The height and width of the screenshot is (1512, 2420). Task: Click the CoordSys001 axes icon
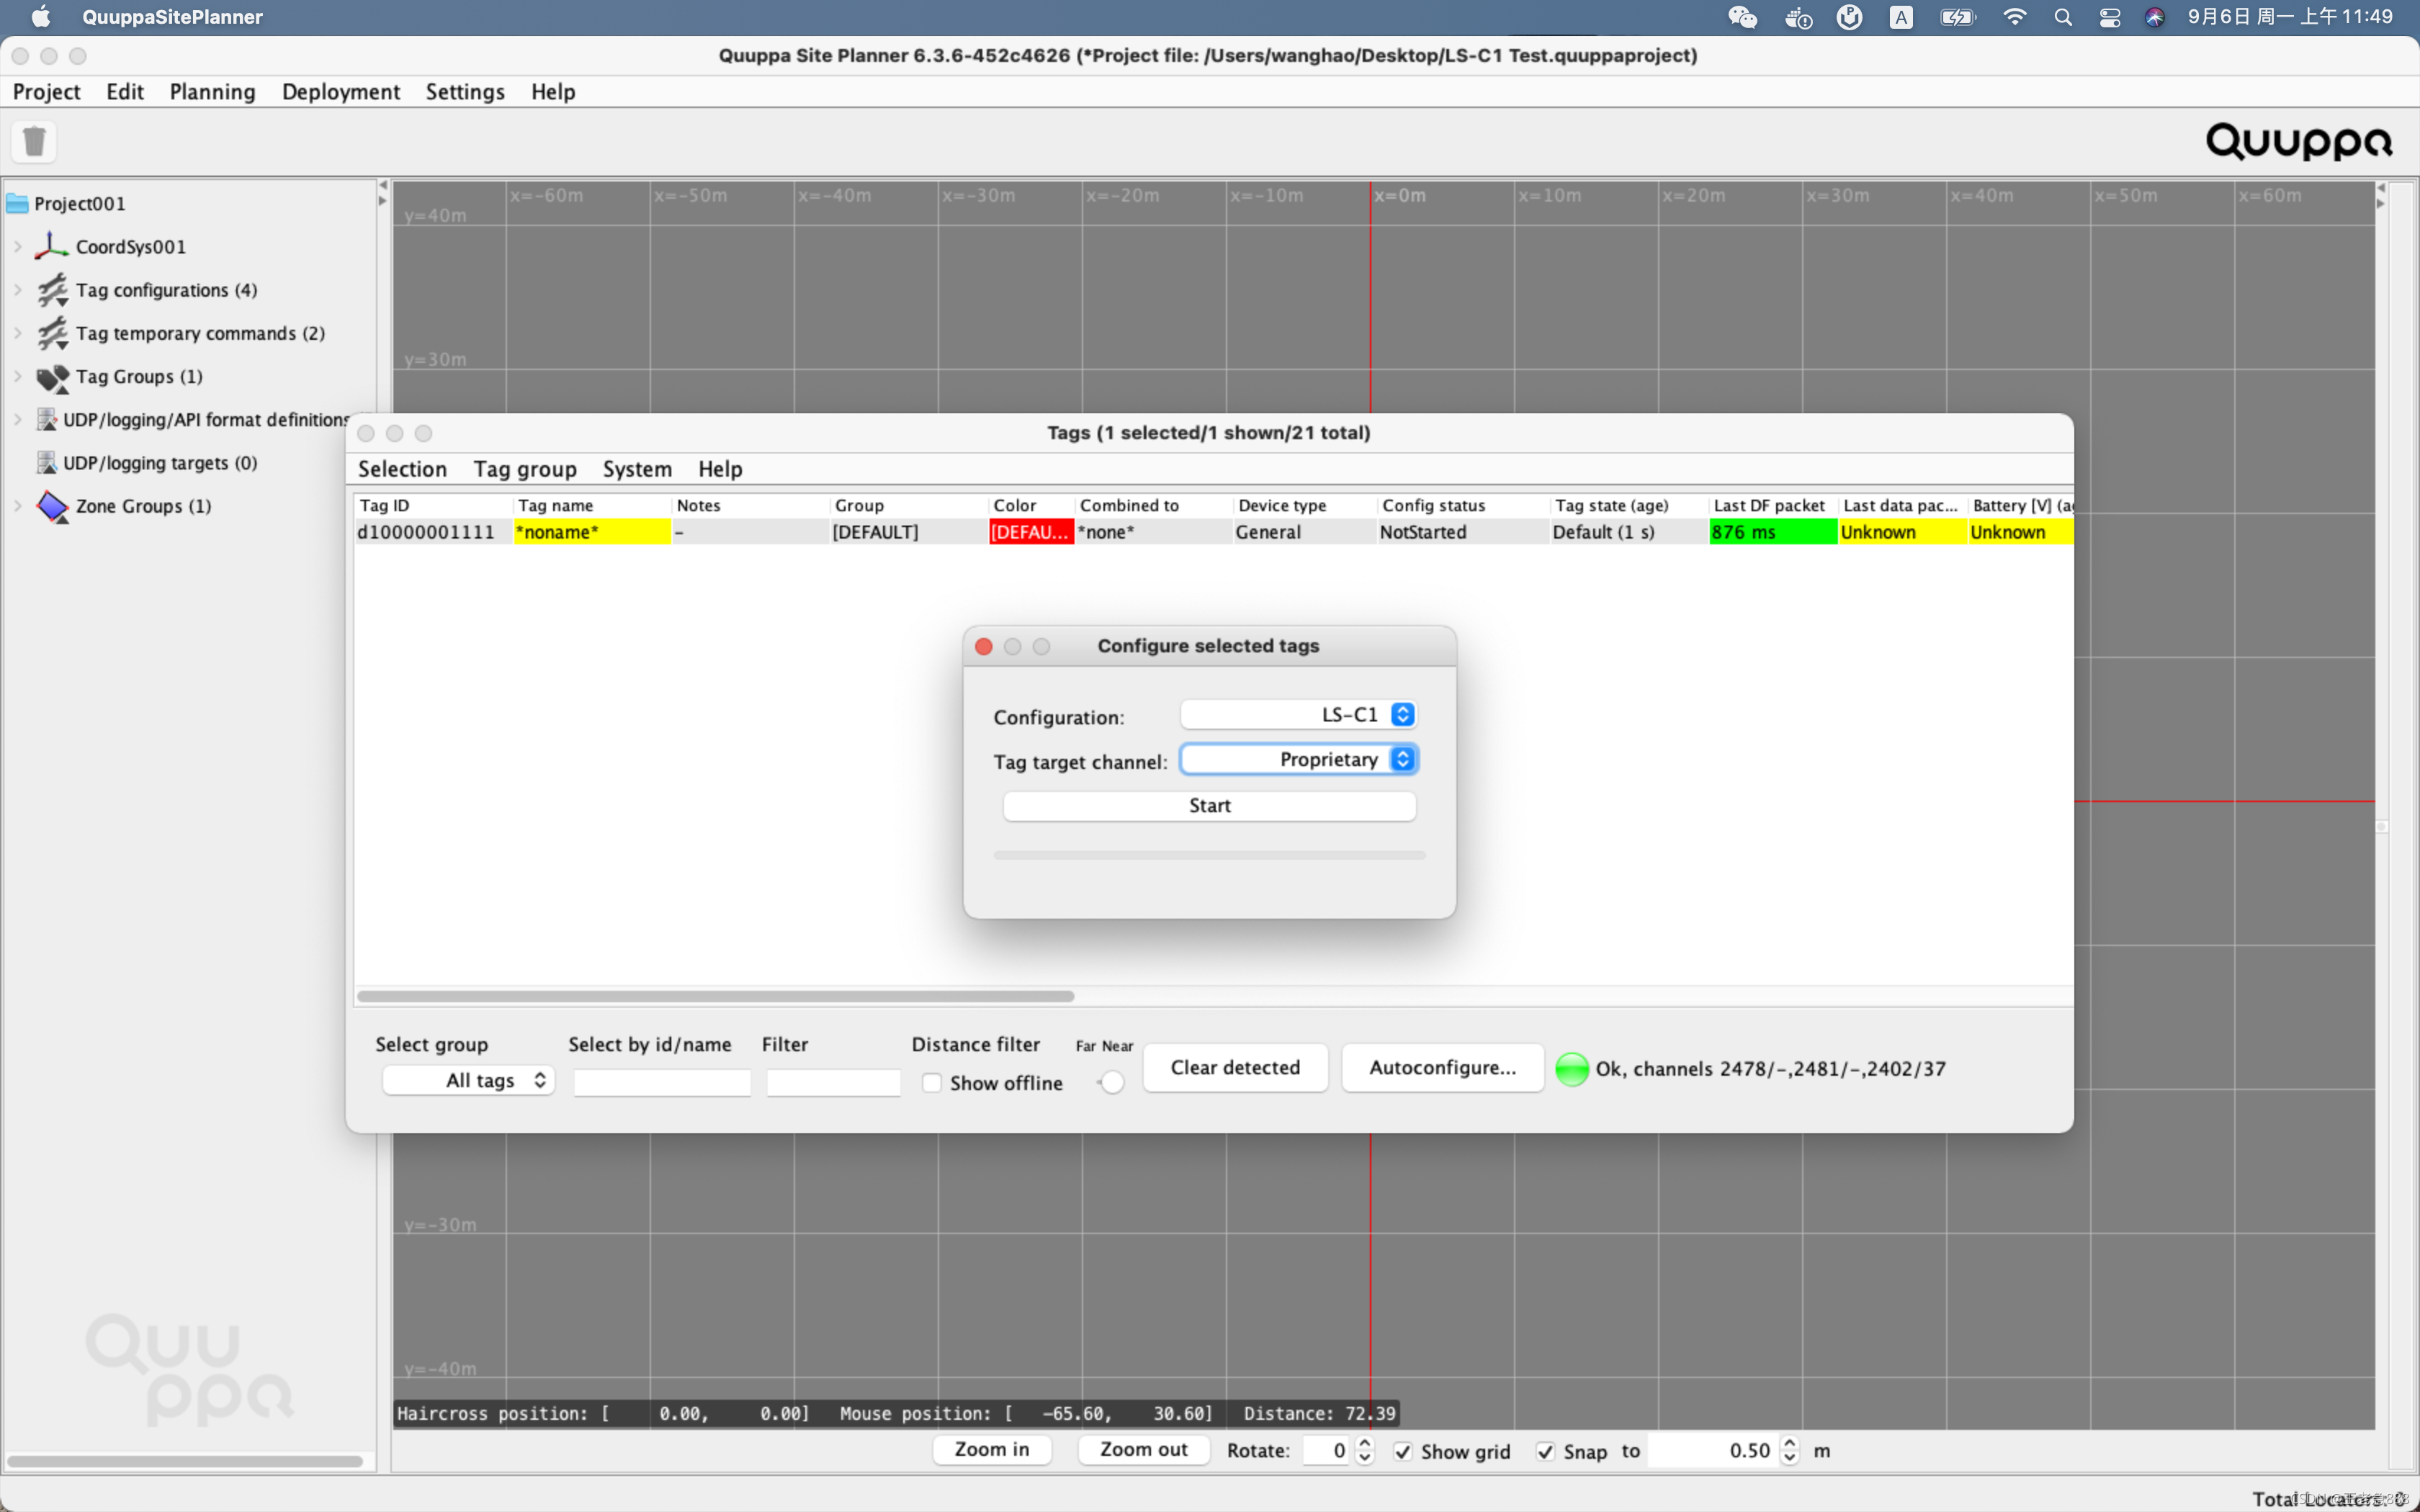point(52,246)
